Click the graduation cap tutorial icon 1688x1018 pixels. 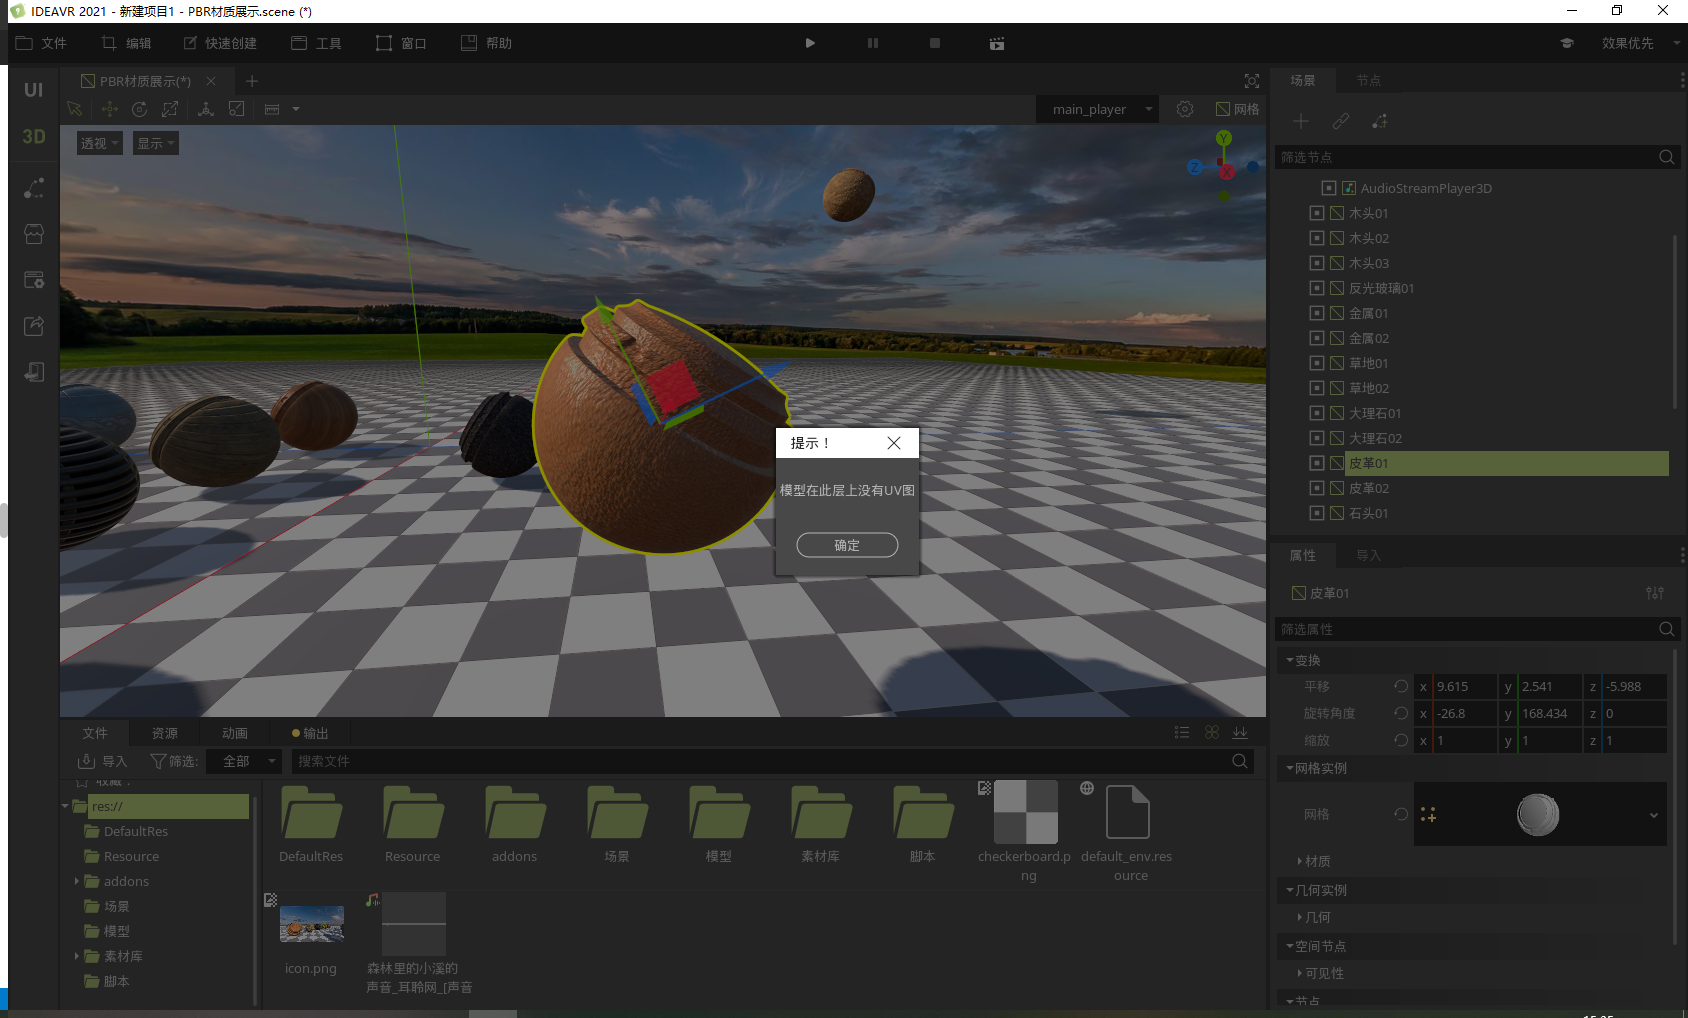click(1567, 43)
